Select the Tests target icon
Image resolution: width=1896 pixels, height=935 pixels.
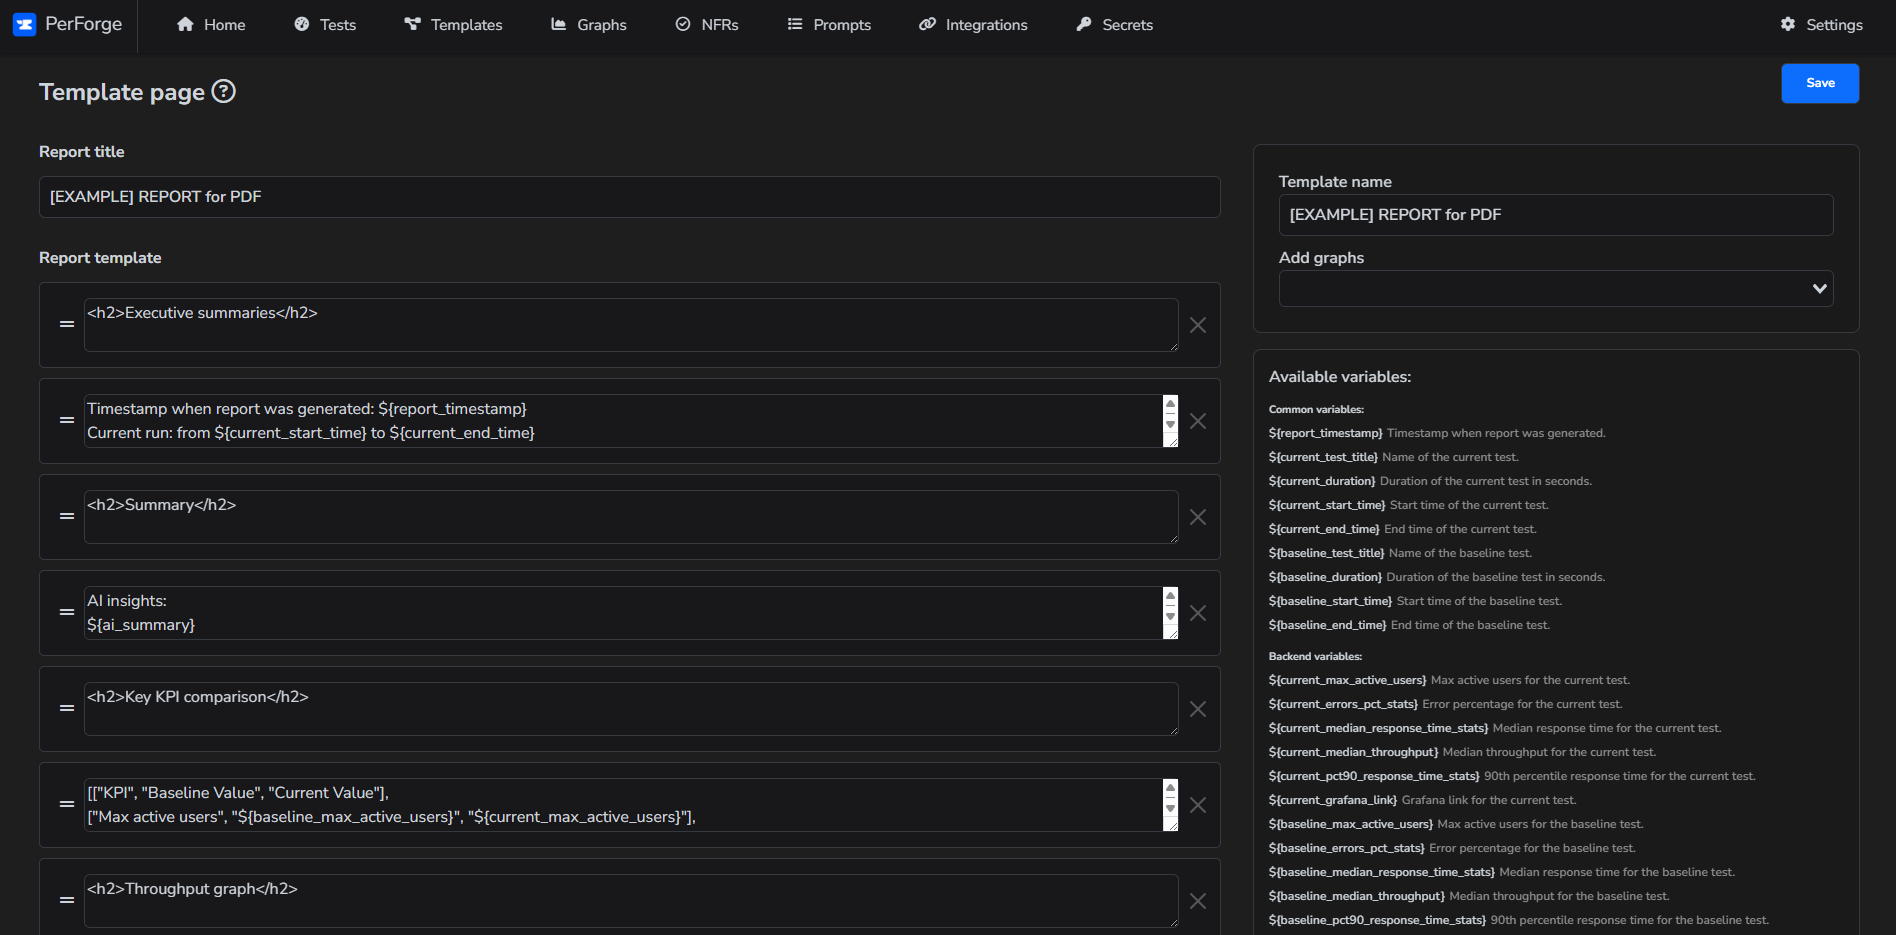(x=301, y=24)
